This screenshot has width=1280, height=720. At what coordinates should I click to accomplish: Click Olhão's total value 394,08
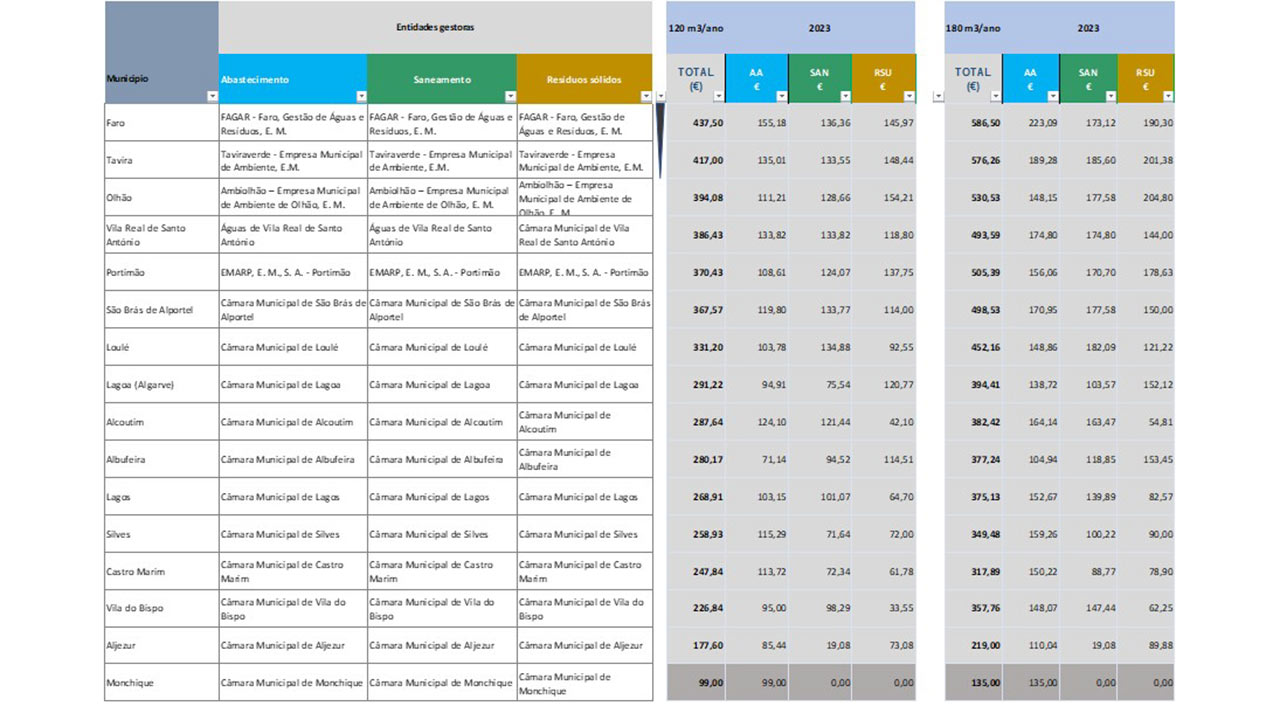point(696,197)
